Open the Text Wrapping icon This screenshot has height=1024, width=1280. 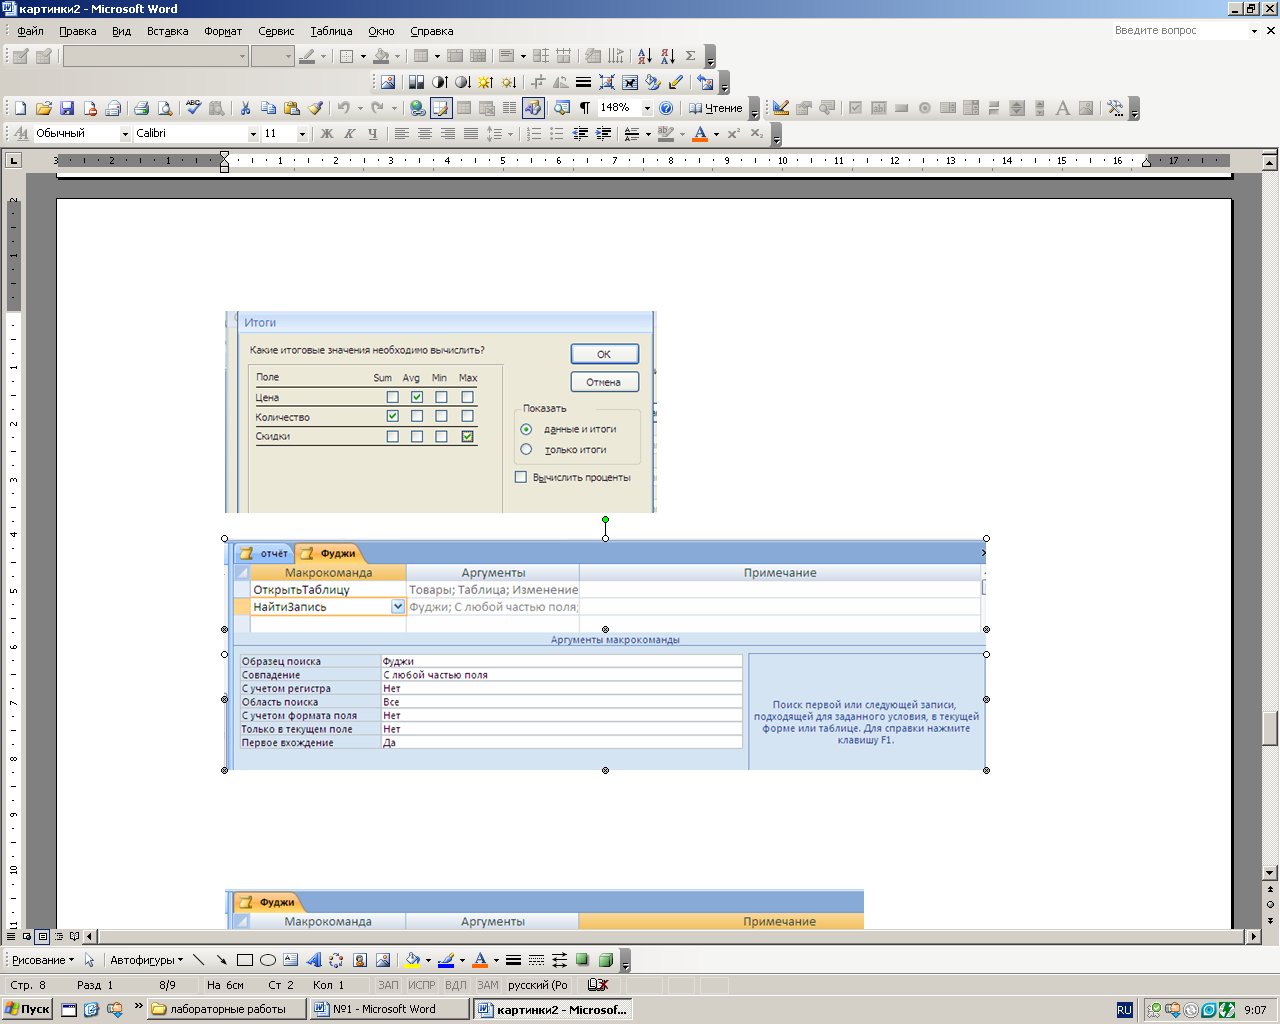pyautogui.click(x=630, y=82)
